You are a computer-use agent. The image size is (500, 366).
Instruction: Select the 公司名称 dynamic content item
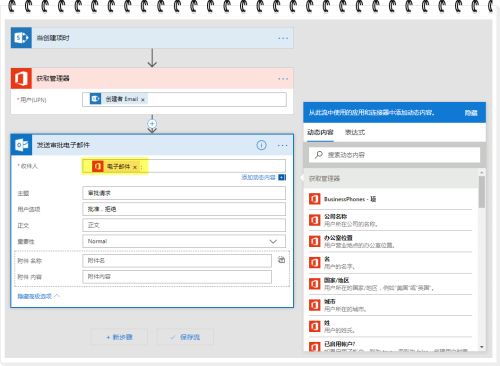coord(391,220)
